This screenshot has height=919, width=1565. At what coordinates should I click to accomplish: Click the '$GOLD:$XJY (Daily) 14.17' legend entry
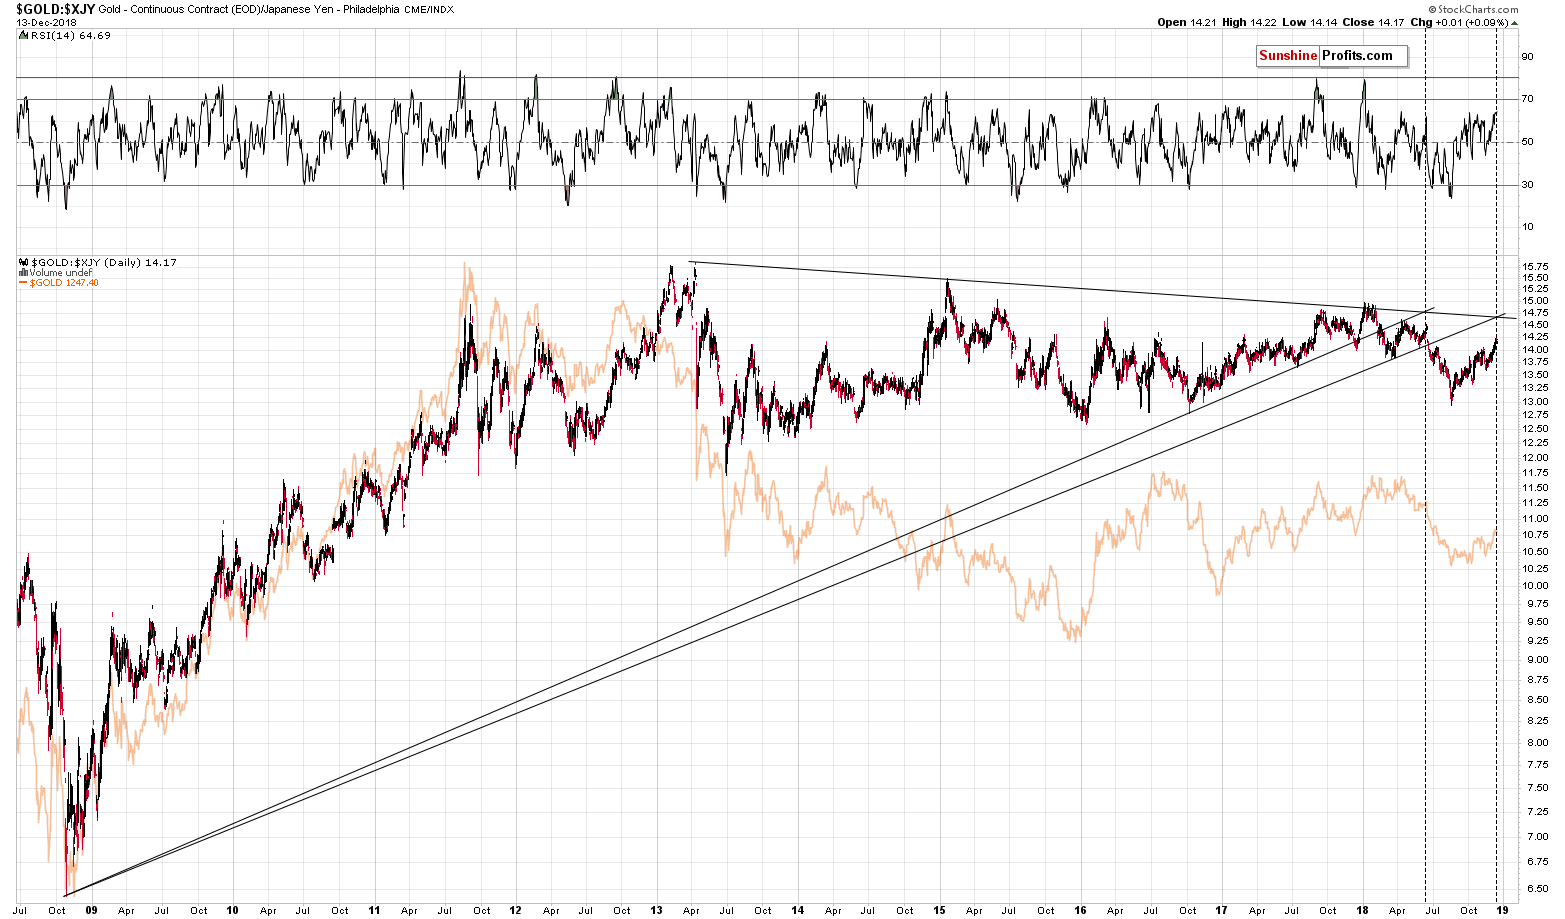point(103,262)
